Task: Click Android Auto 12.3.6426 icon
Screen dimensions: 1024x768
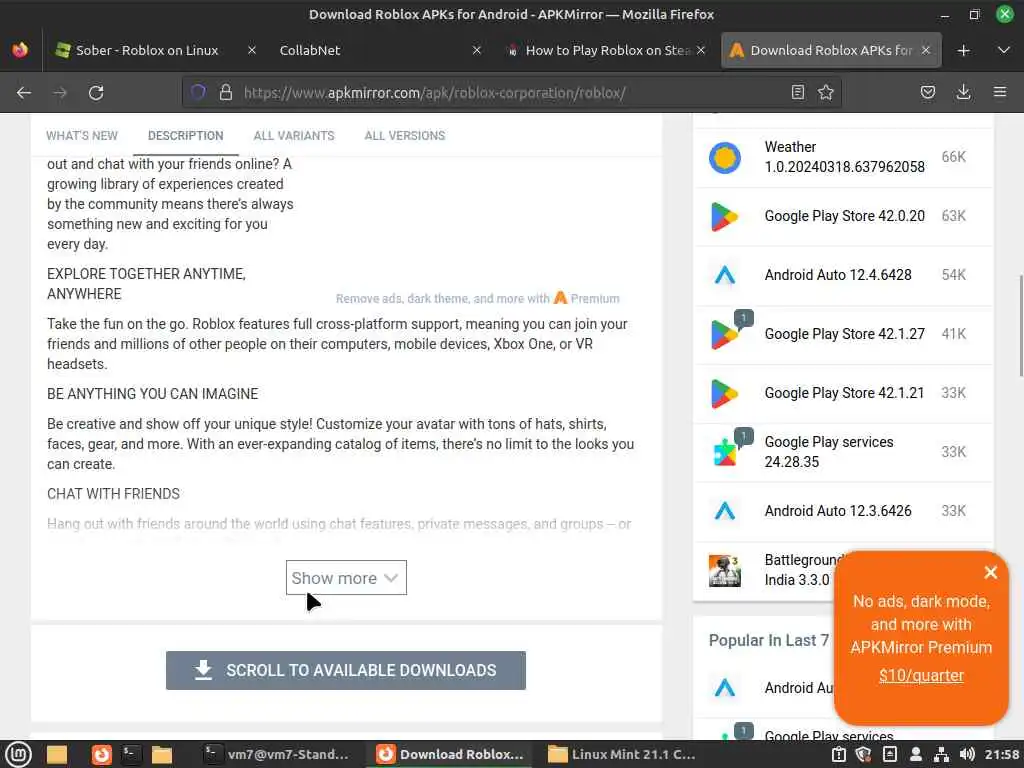Action: click(725, 511)
